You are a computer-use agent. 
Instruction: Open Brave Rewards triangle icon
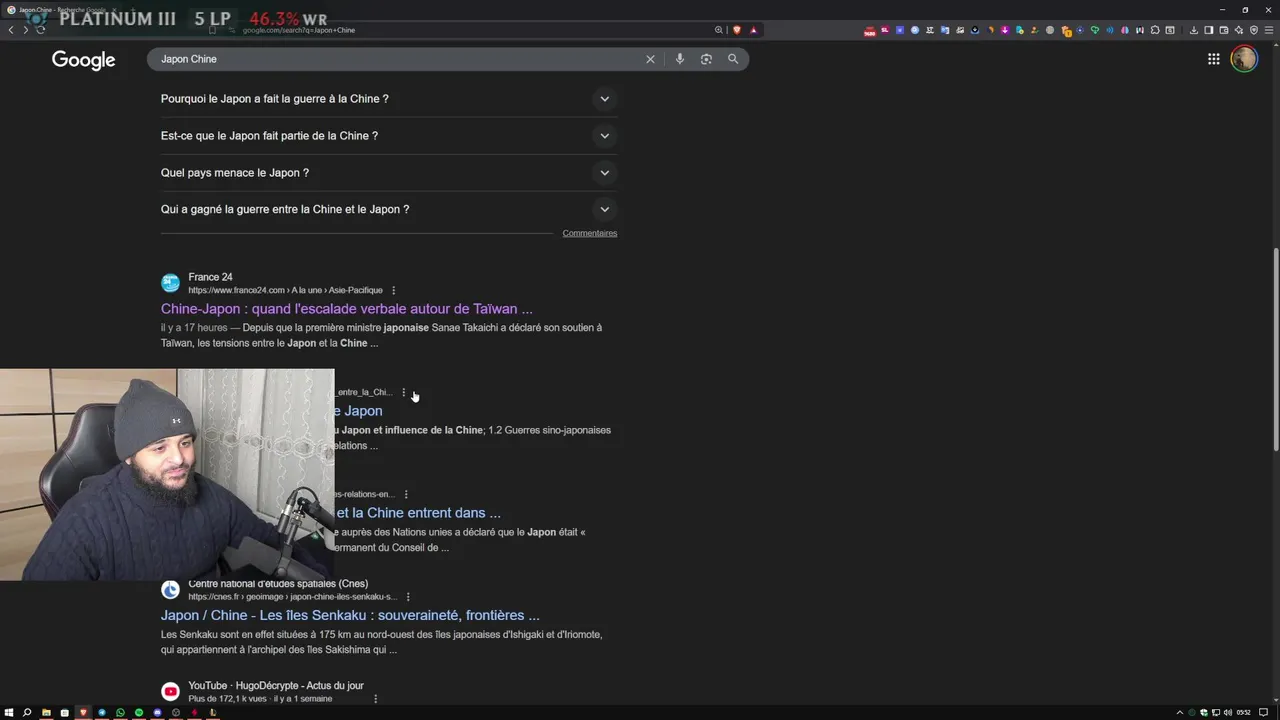[x=753, y=30]
